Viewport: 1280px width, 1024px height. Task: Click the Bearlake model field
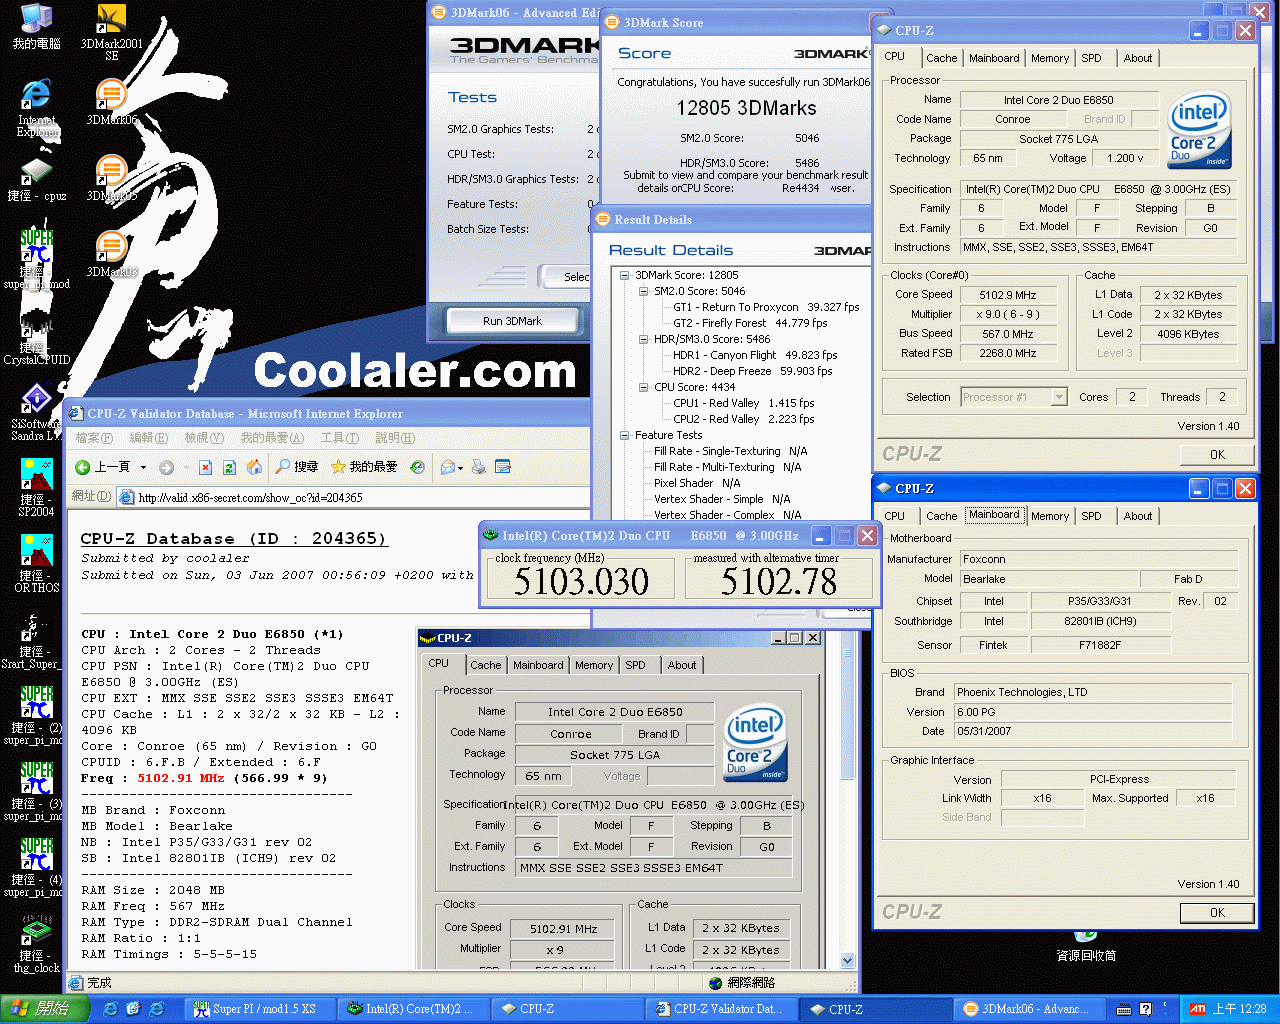(1047, 579)
